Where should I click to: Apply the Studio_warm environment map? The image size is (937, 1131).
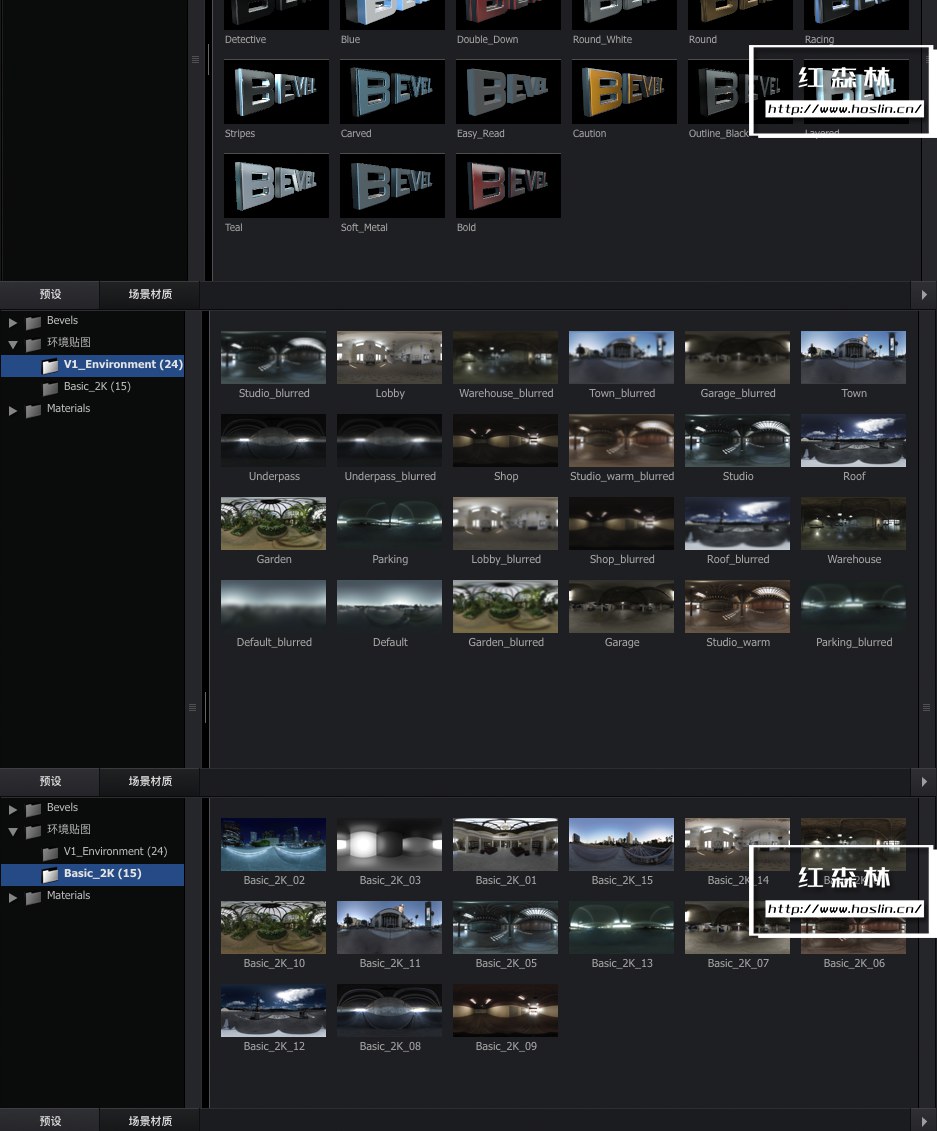(x=737, y=607)
